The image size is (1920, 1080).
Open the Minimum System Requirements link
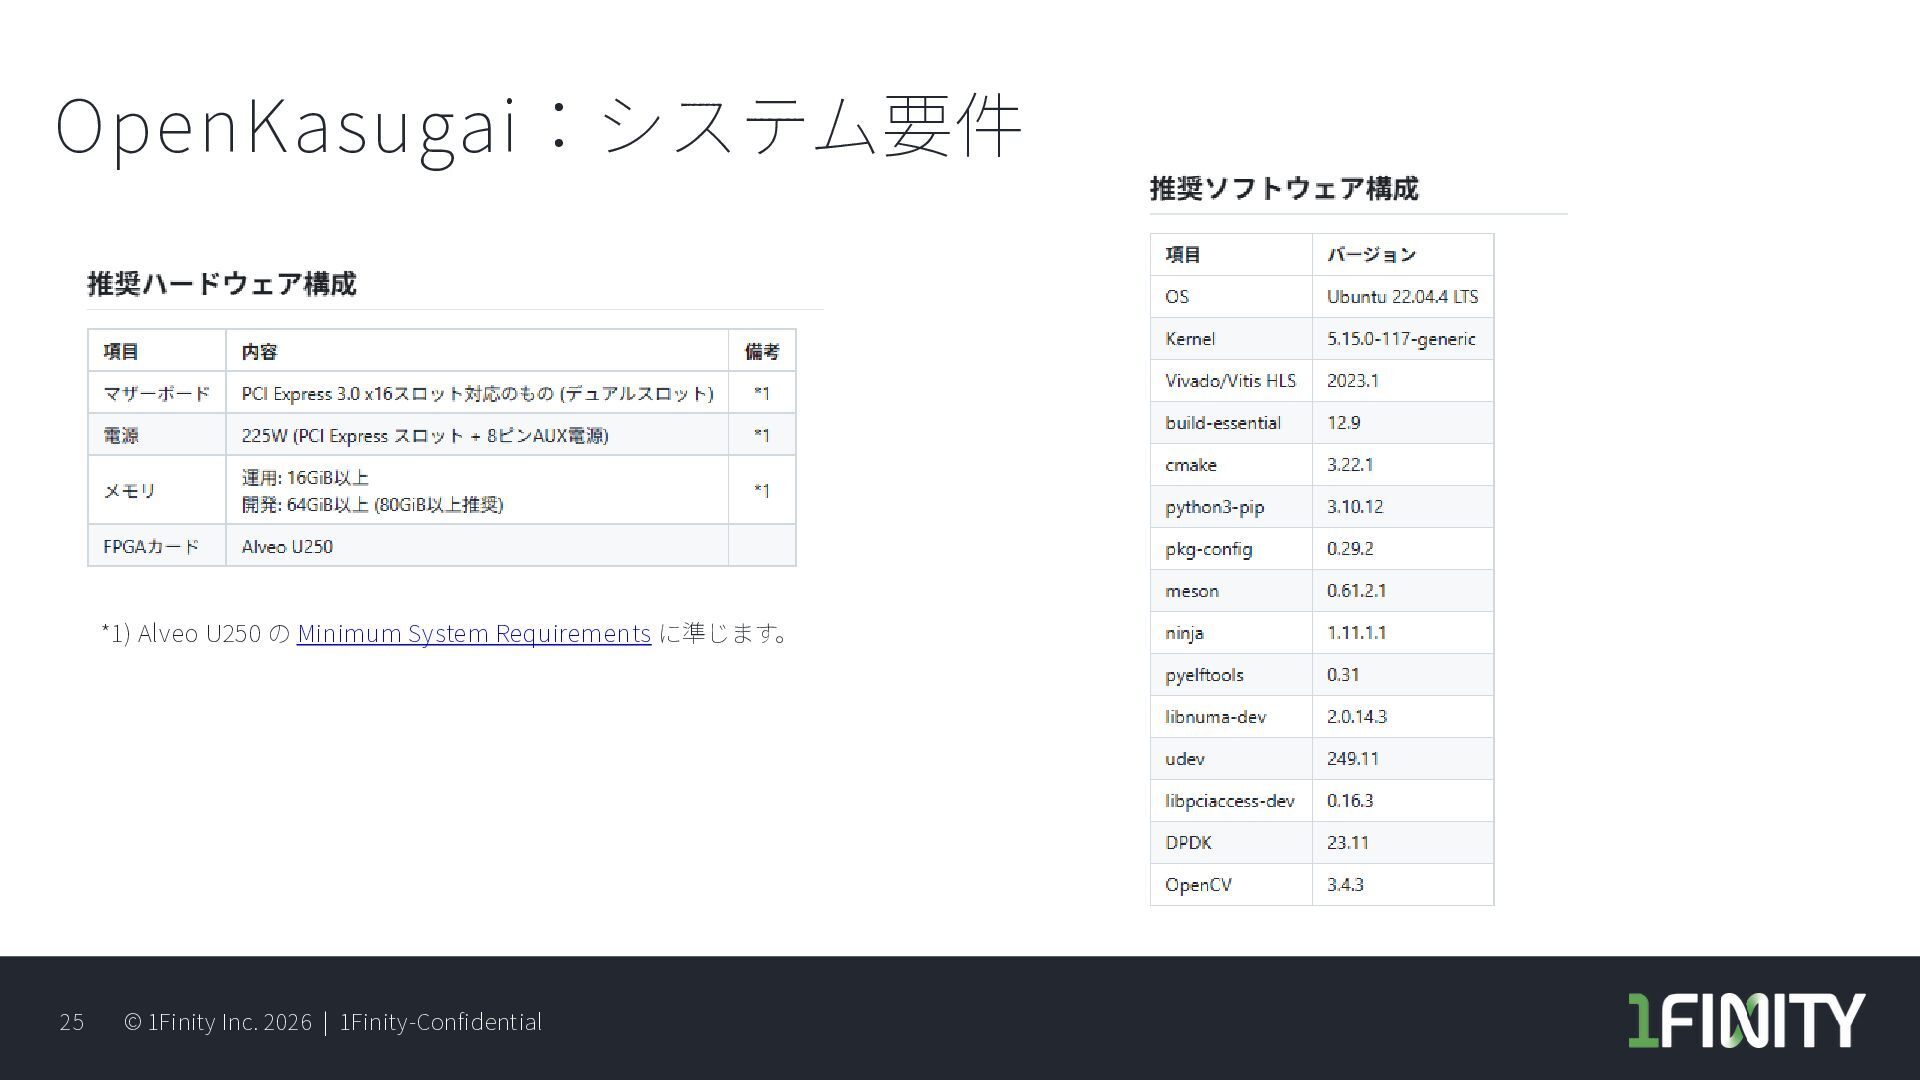[473, 633]
